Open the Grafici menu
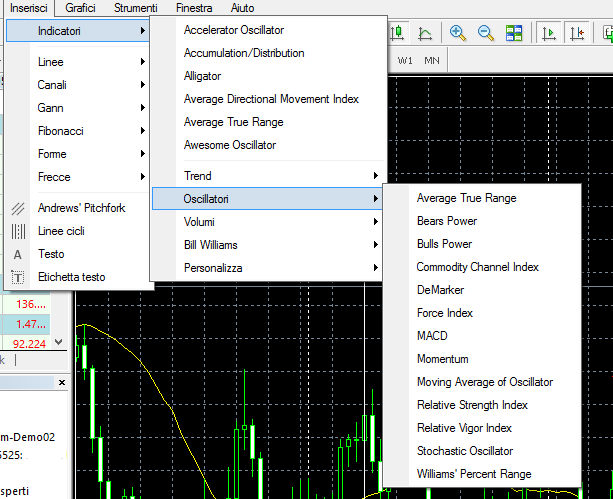 click(80, 8)
